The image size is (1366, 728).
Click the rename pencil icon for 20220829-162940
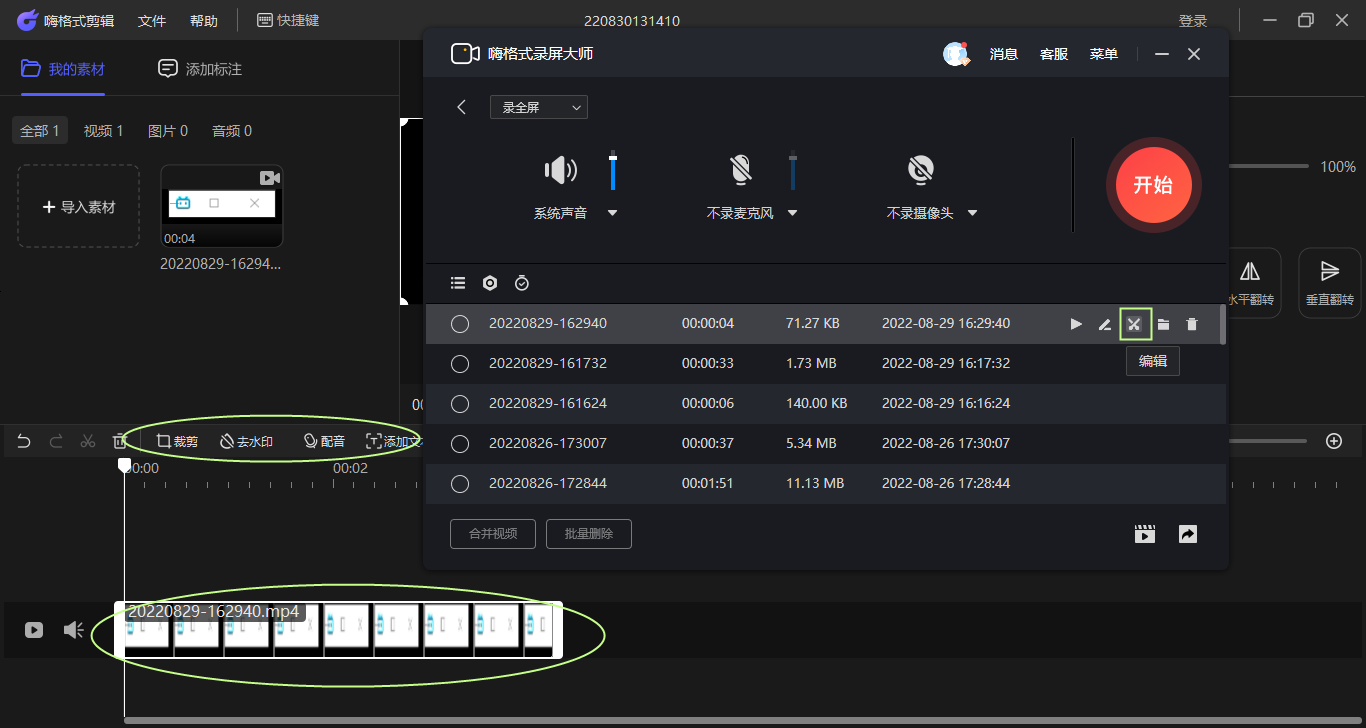point(1105,324)
